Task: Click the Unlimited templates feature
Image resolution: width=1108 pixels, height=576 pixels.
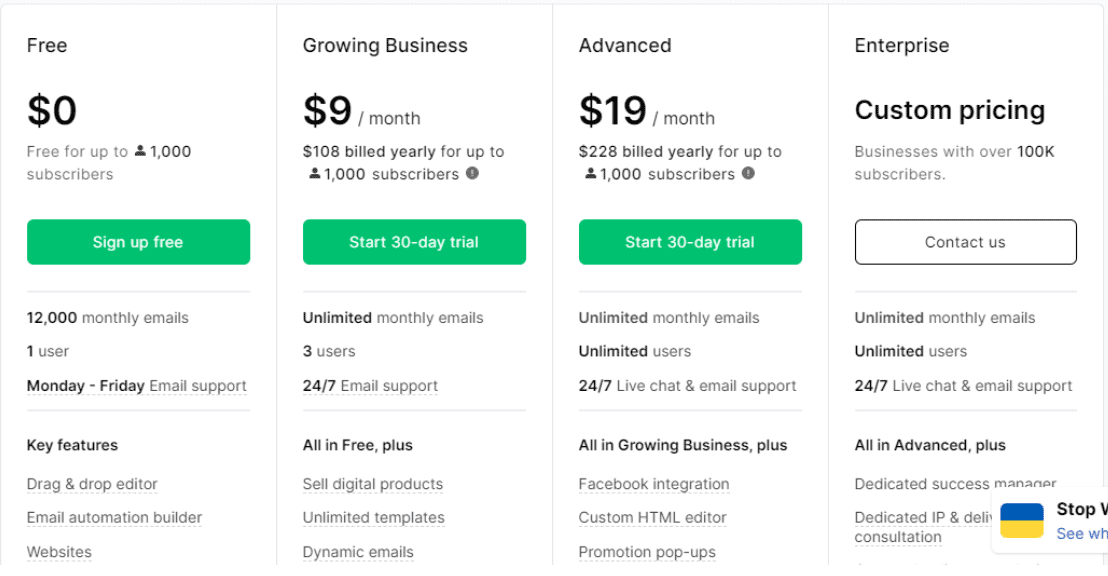Action: coord(374,517)
